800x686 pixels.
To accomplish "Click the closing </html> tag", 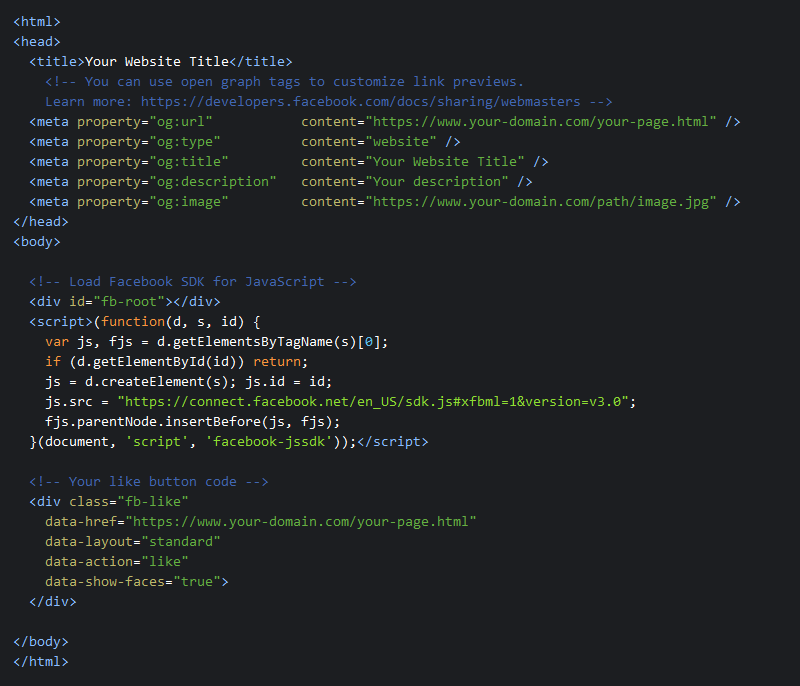I will point(41,662).
